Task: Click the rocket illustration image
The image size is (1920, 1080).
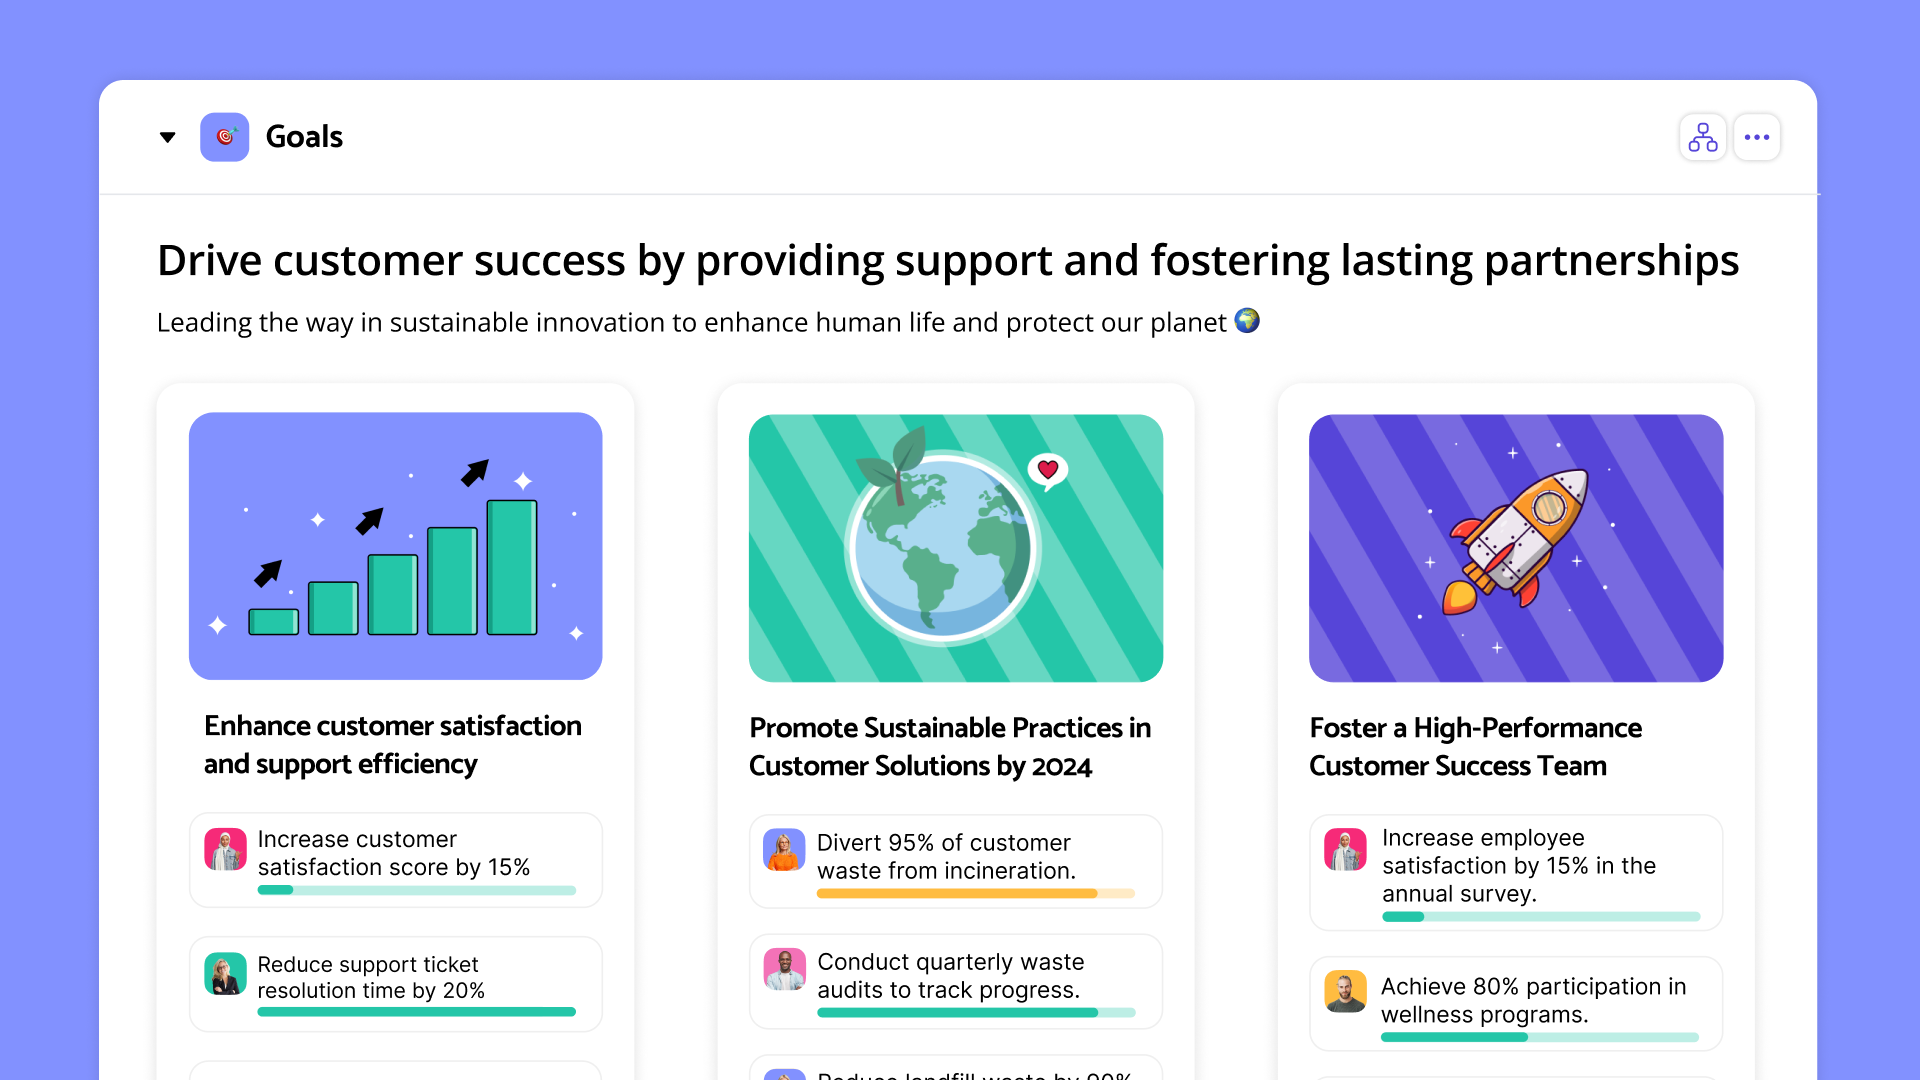Action: pyautogui.click(x=1515, y=548)
